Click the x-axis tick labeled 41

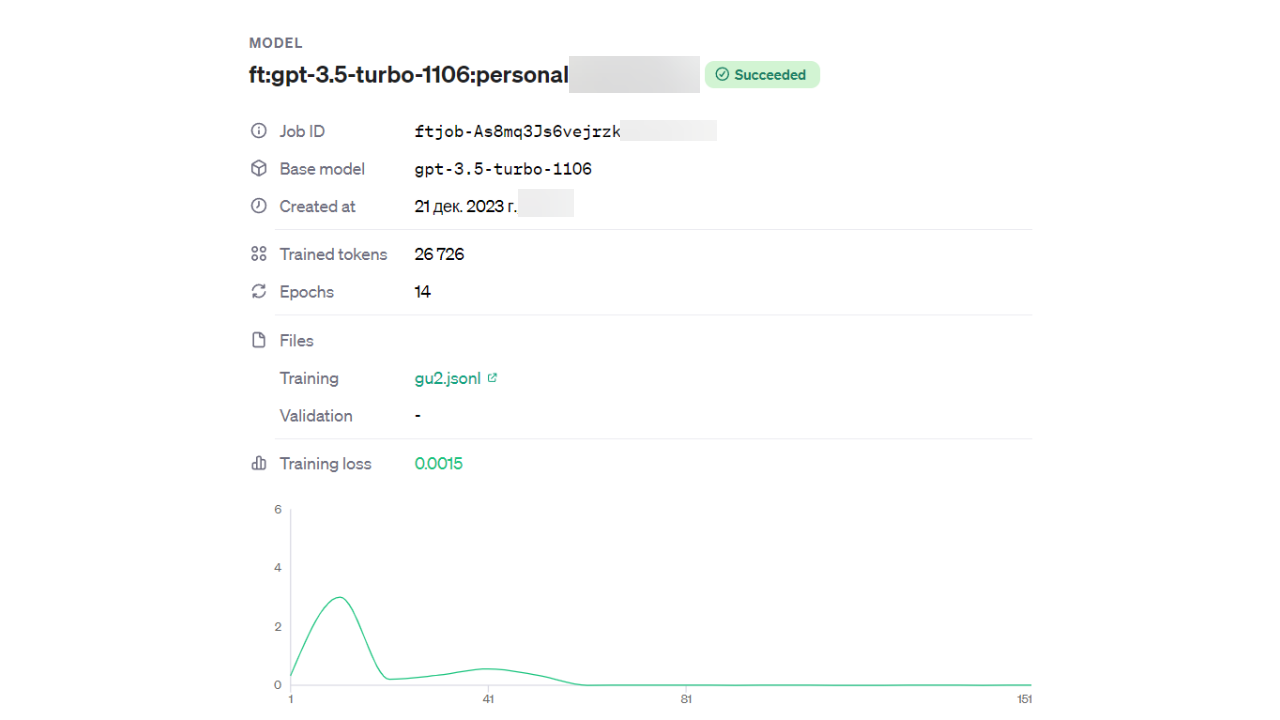click(x=488, y=698)
